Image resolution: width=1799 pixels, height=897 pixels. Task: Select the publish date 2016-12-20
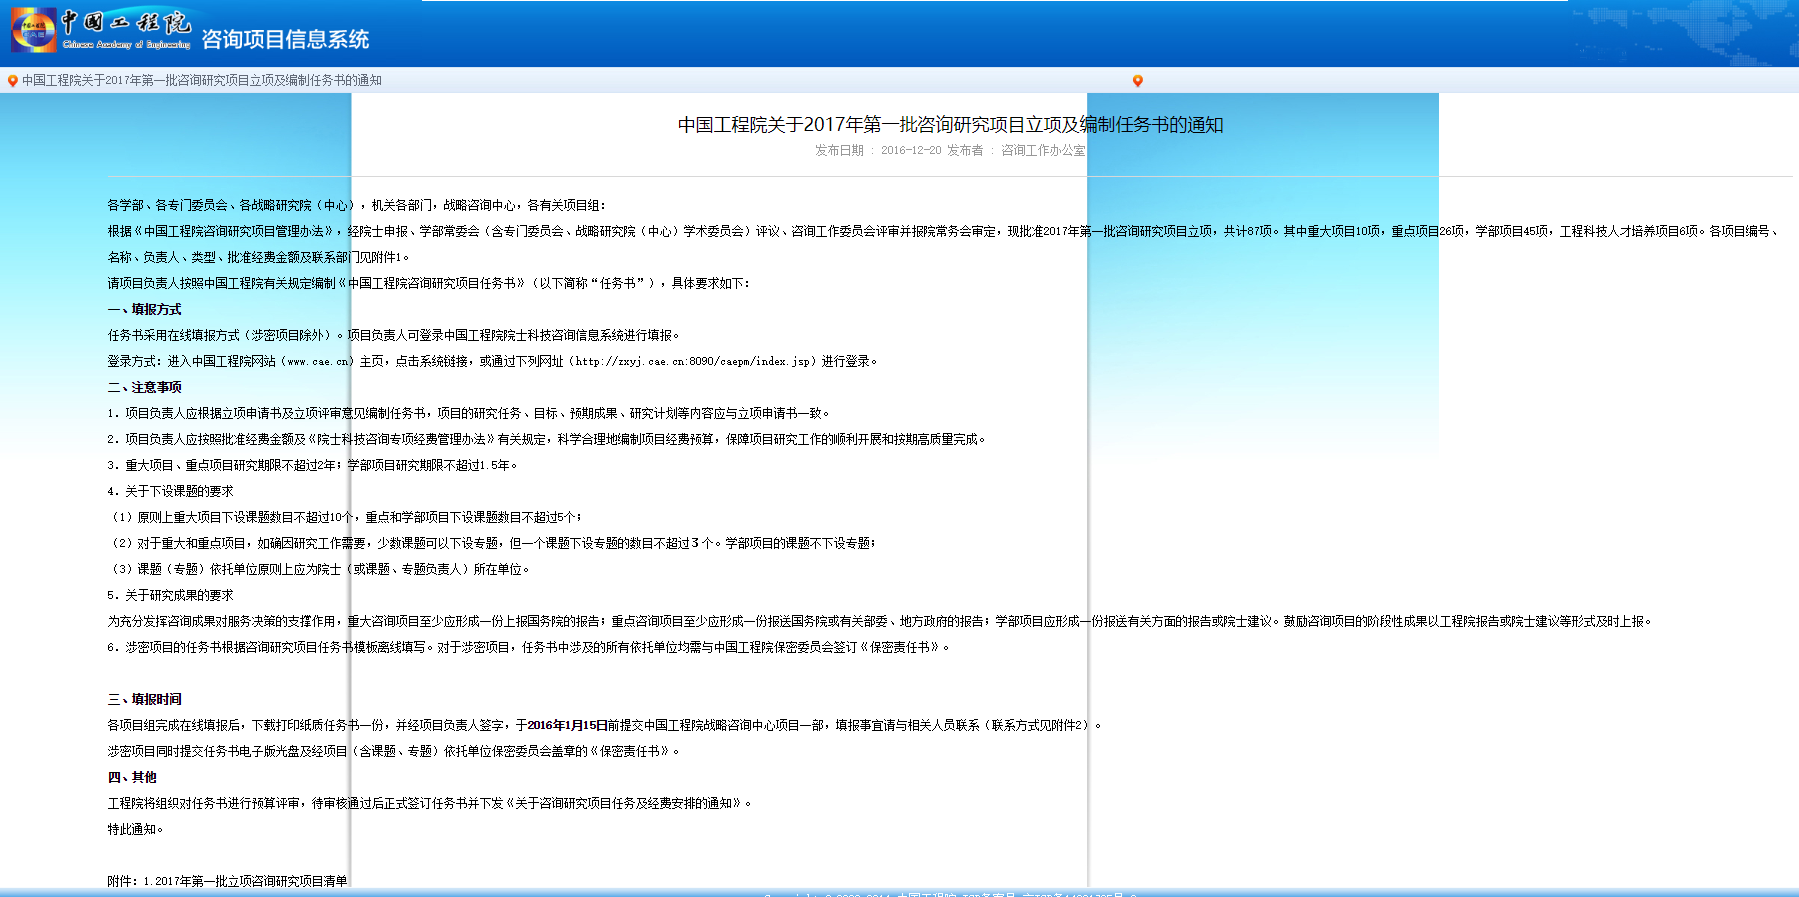click(910, 151)
